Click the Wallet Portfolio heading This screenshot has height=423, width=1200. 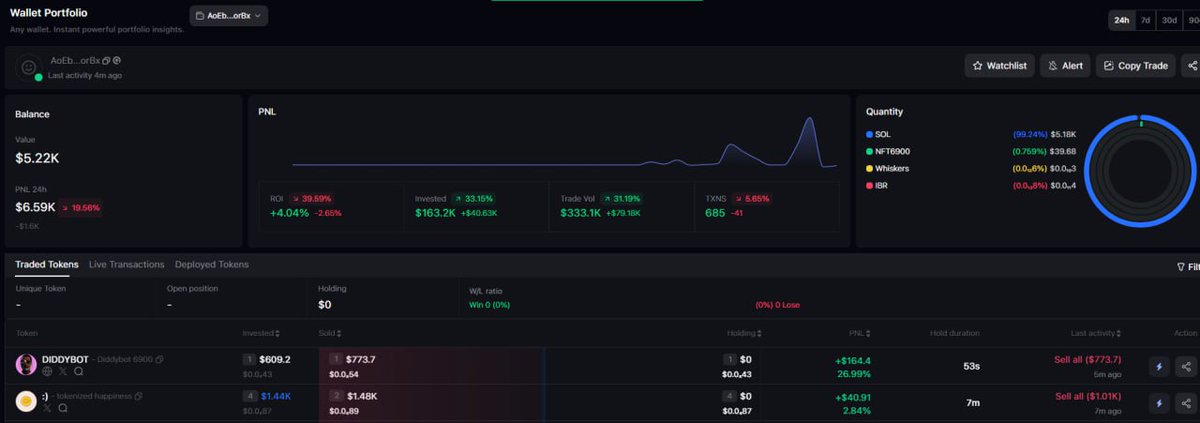coord(49,14)
